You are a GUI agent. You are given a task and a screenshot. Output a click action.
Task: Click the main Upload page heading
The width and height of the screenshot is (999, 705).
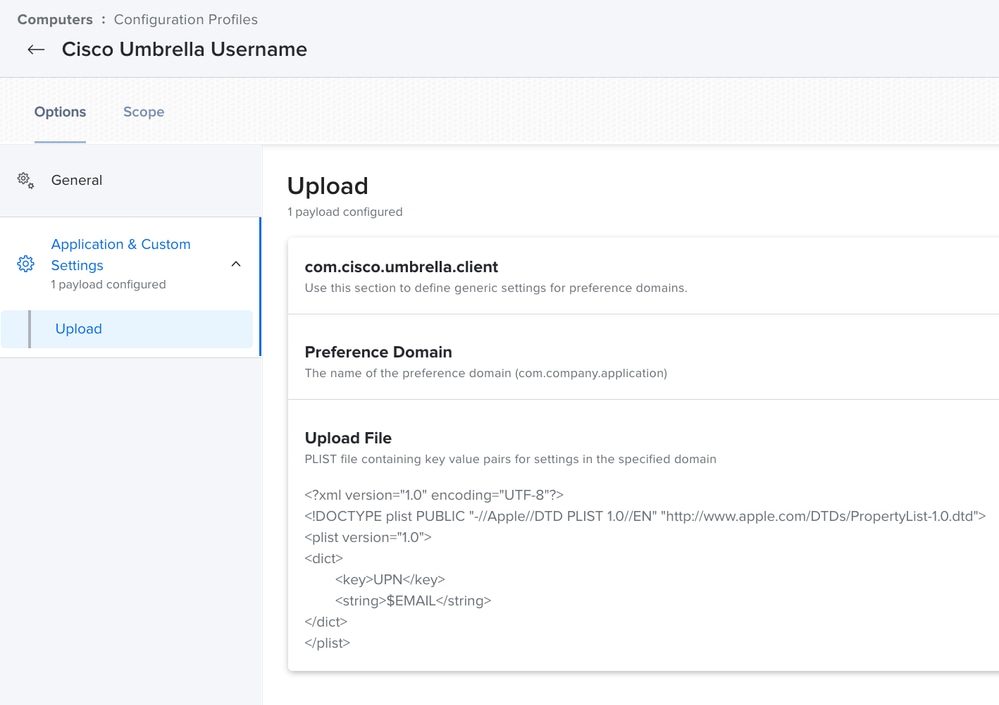pyautogui.click(x=327, y=186)
